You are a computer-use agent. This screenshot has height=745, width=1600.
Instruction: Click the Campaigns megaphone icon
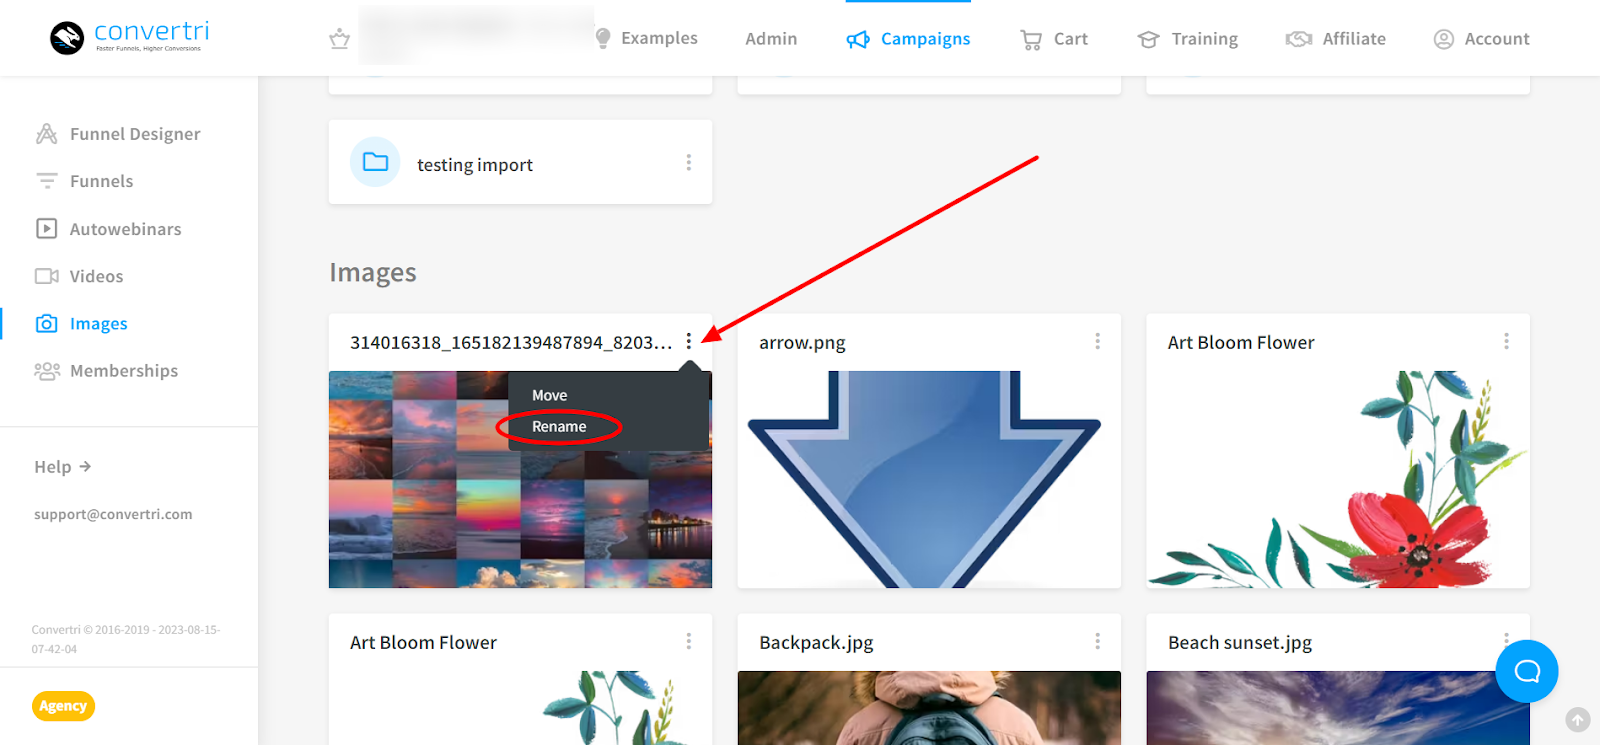[x=858, y=39]
